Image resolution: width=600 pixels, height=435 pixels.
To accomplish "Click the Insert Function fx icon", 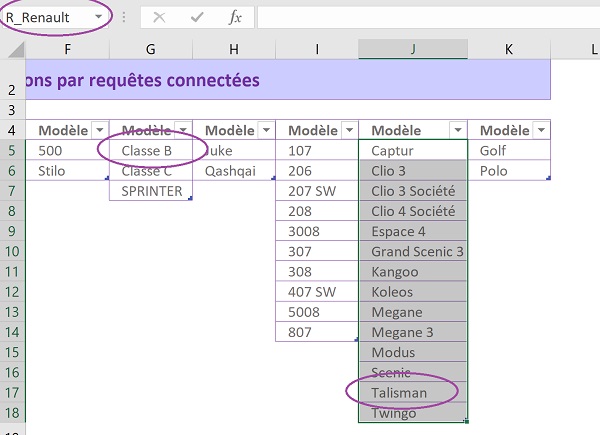I will [235, 17].
